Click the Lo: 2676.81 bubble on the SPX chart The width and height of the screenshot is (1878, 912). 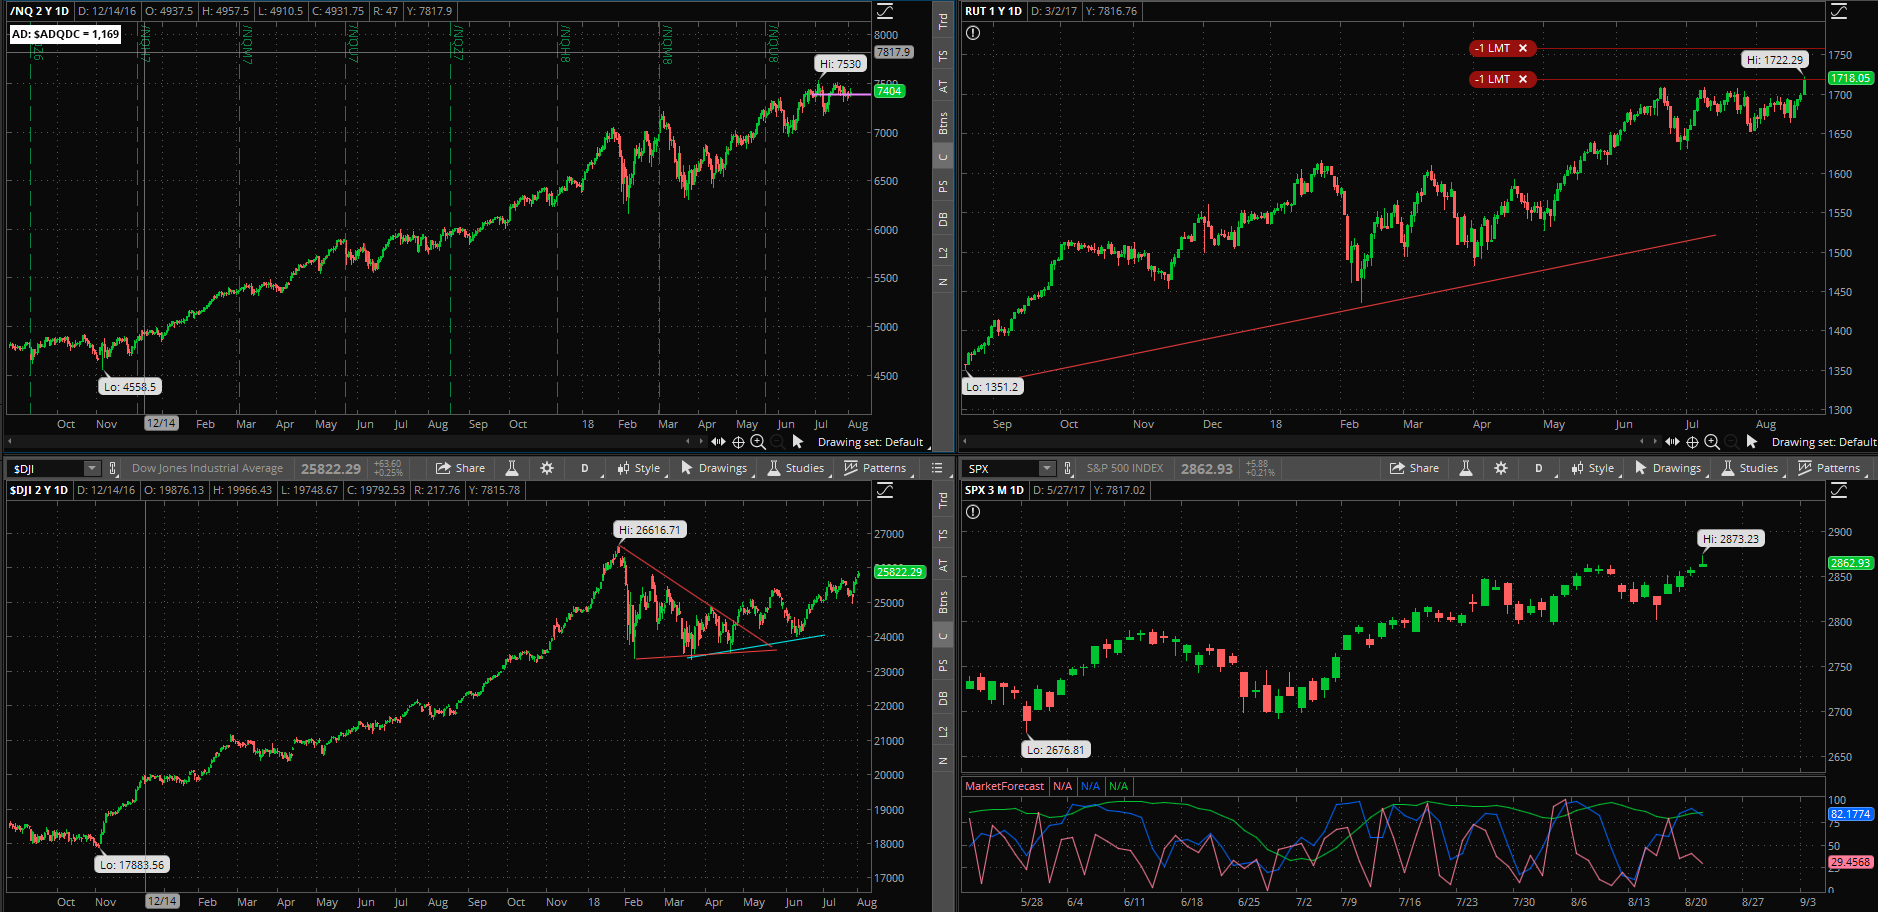tap(1056, 749)
